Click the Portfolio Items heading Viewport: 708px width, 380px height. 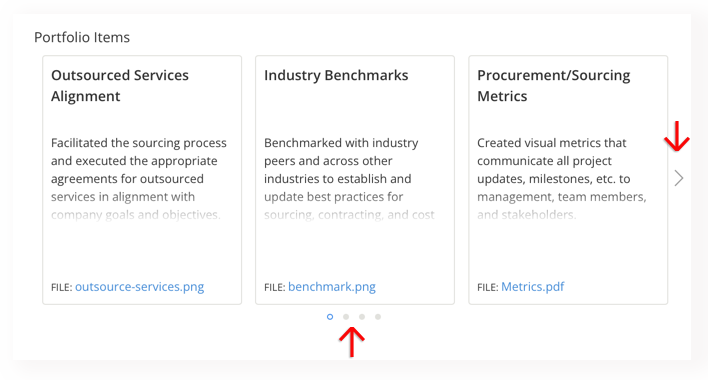82,37
